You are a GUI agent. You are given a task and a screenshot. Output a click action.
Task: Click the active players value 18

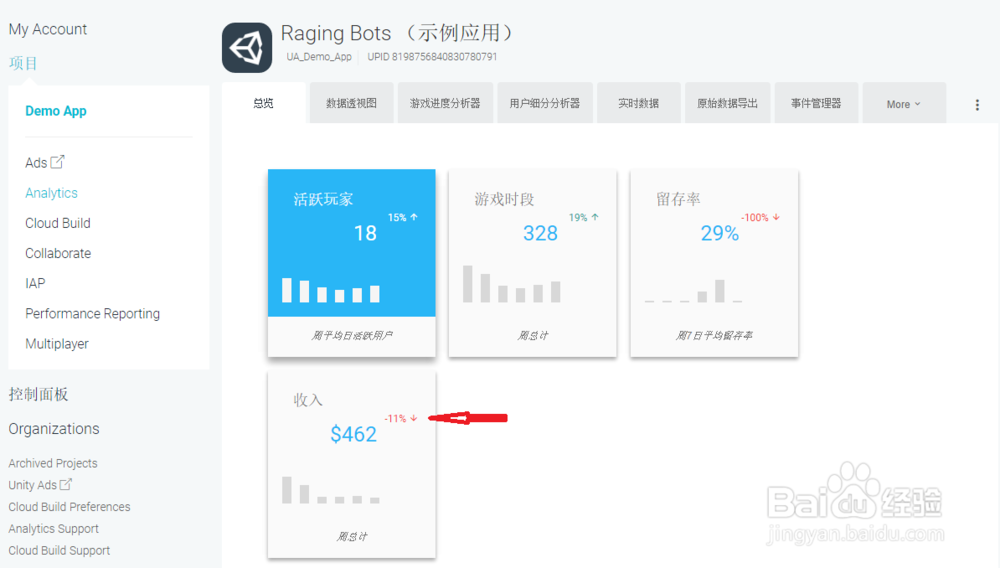pos(365,233)
